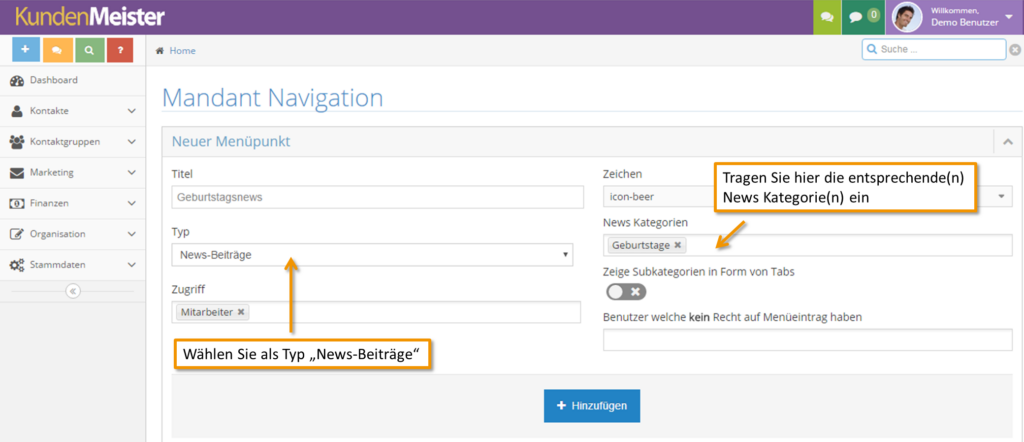Click into the Titel input field

pos(377,197)
